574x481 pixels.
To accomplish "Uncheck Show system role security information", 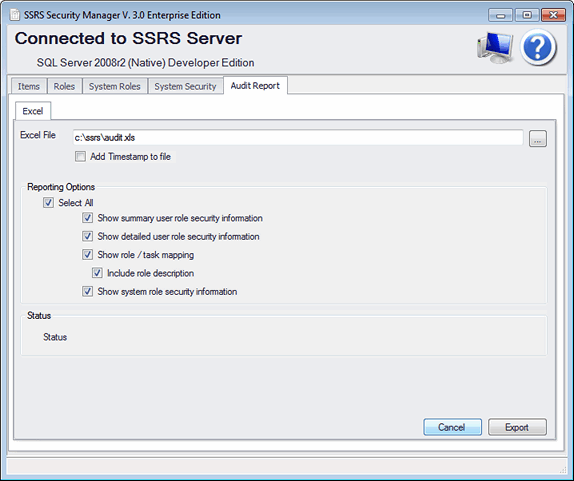I will (87, 292).
